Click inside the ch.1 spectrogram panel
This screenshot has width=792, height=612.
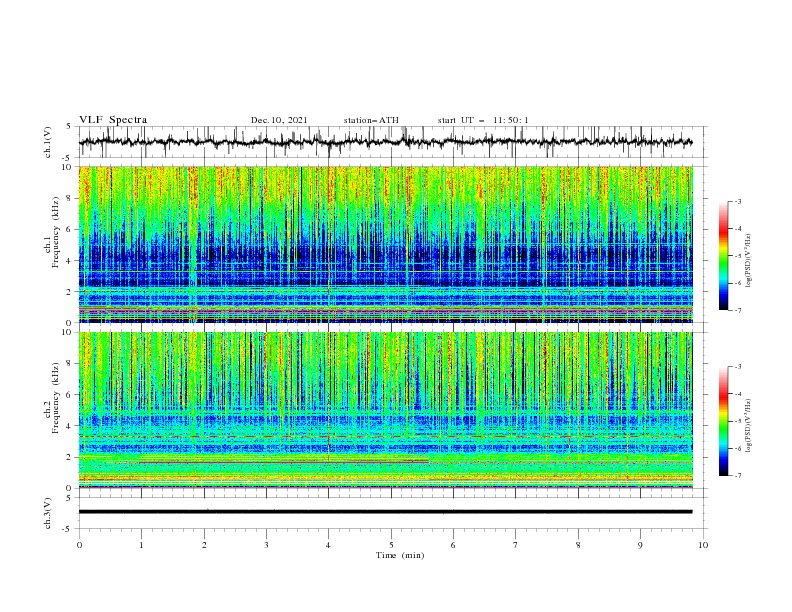385,244
